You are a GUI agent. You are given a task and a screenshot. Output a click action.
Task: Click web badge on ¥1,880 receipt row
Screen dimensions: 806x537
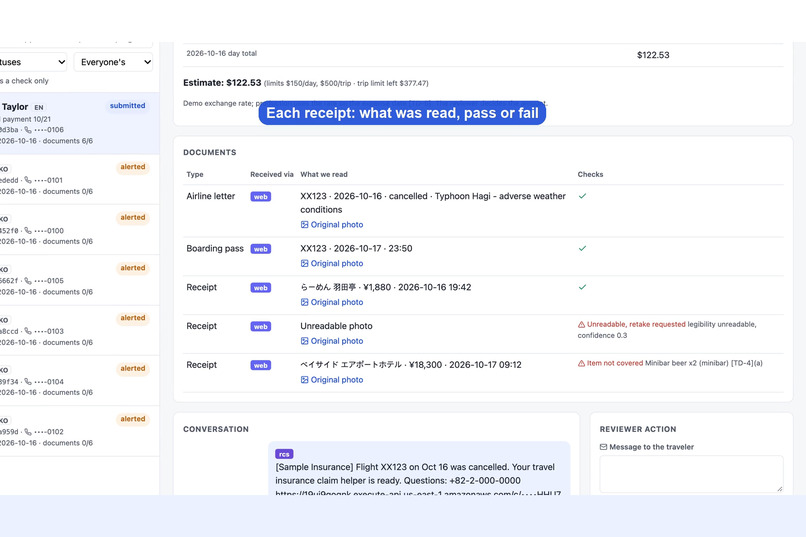coord(261,288)
